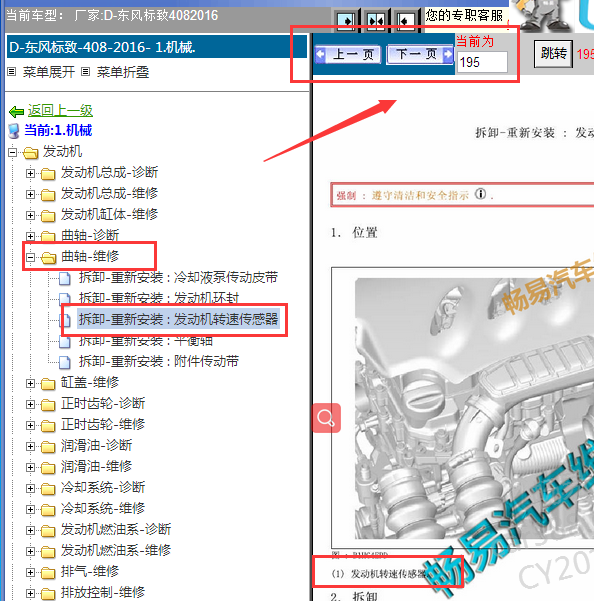
Task: Click the 当前:1.机械 label
Action: click(58, 130)
